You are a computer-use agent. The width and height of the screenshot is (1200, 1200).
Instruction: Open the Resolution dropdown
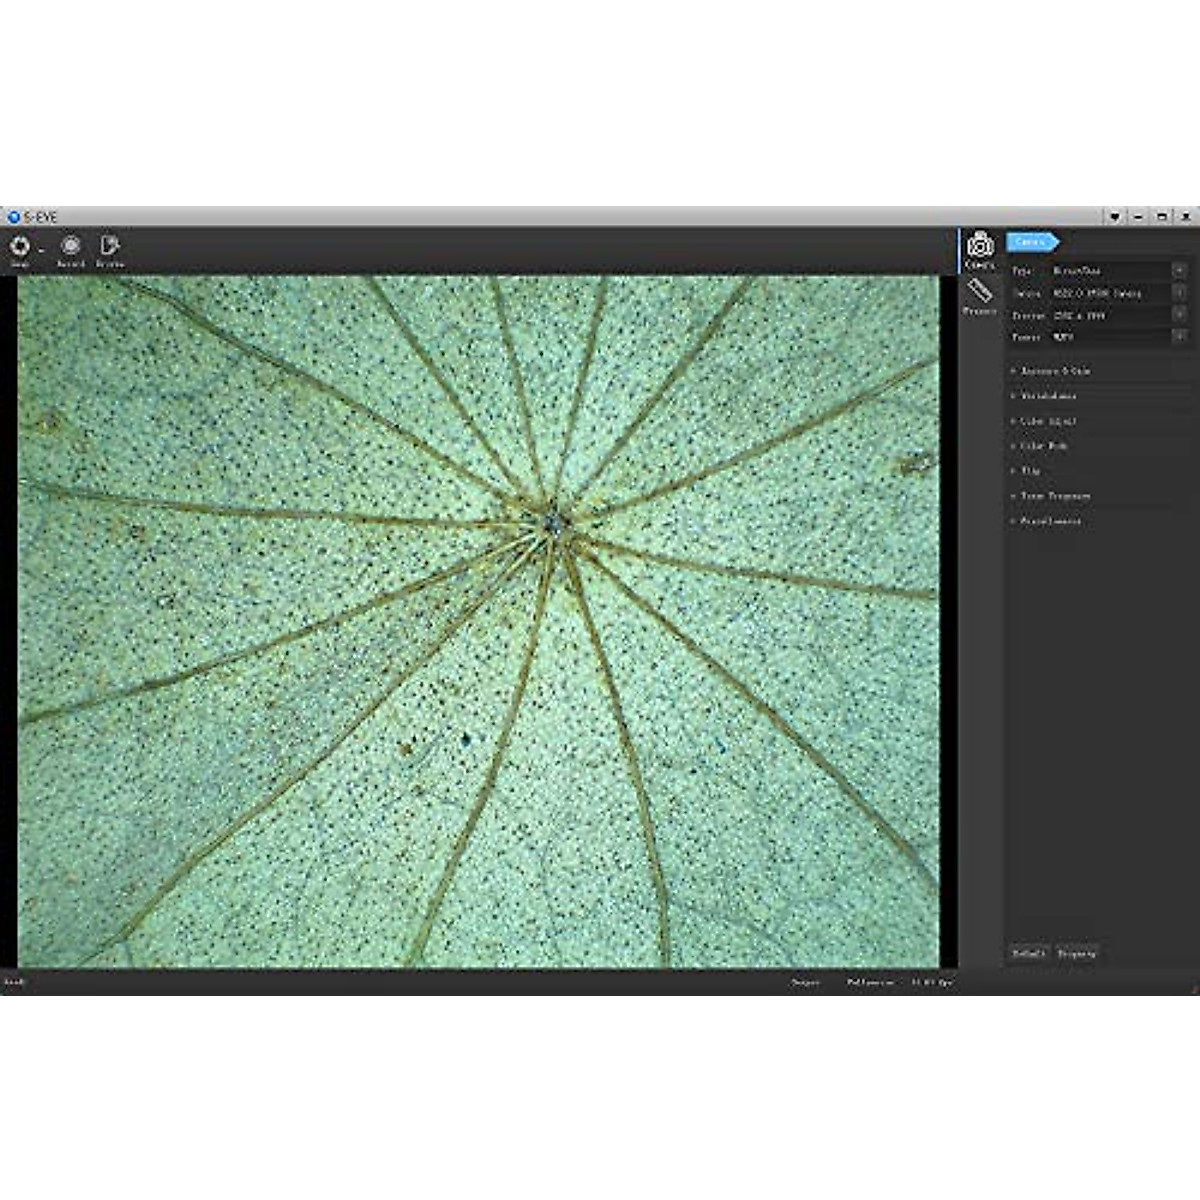1179,315
